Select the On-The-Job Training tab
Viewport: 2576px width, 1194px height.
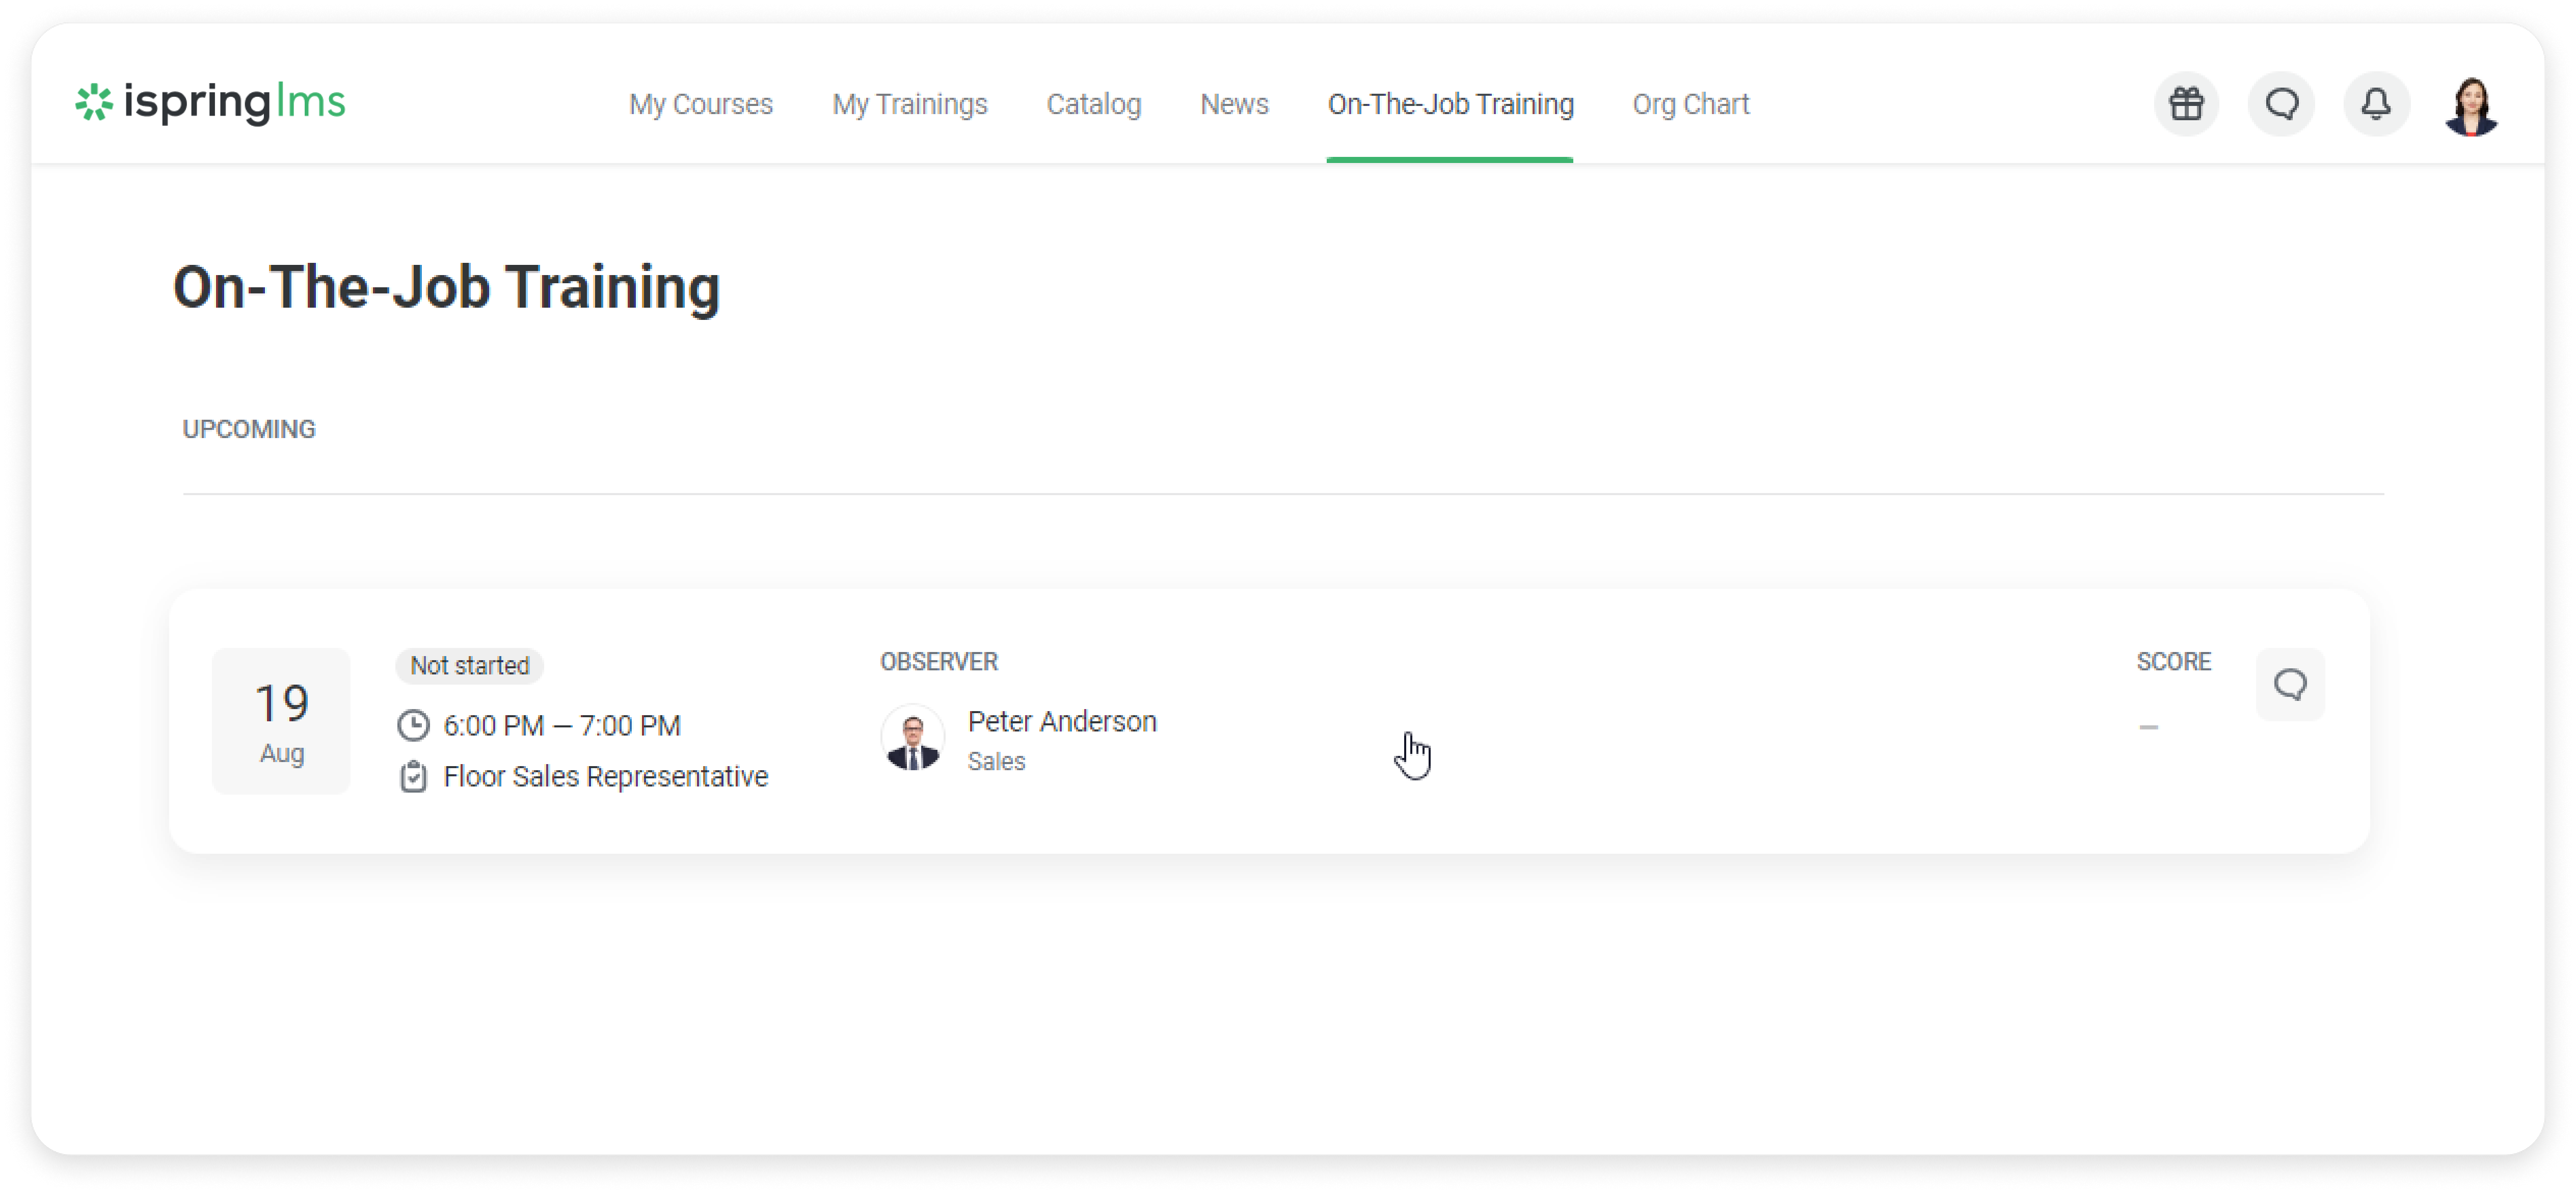coord(1449,104)
